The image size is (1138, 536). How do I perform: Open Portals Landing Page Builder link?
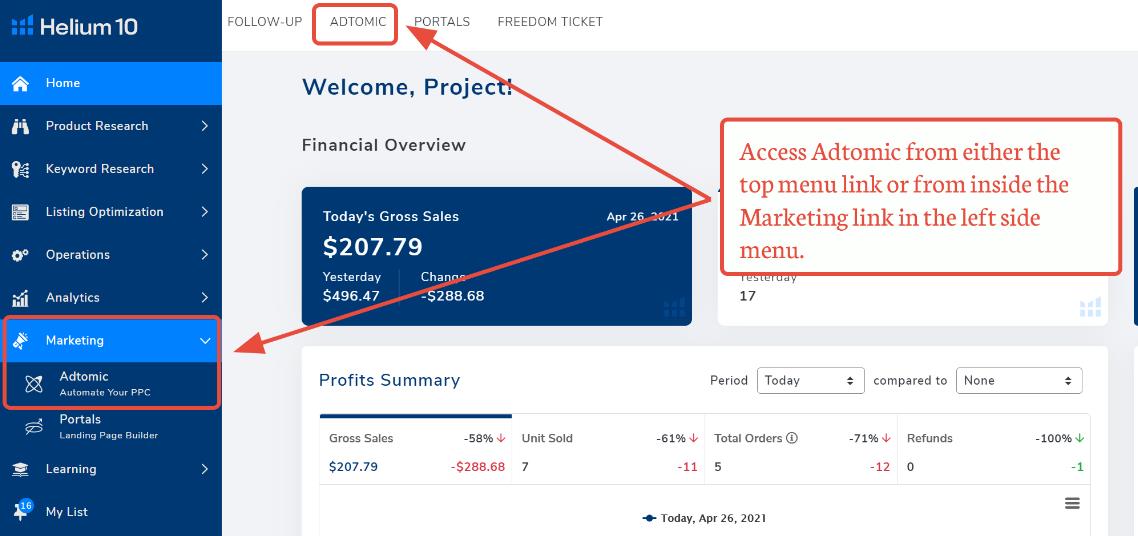coord(111,426)
